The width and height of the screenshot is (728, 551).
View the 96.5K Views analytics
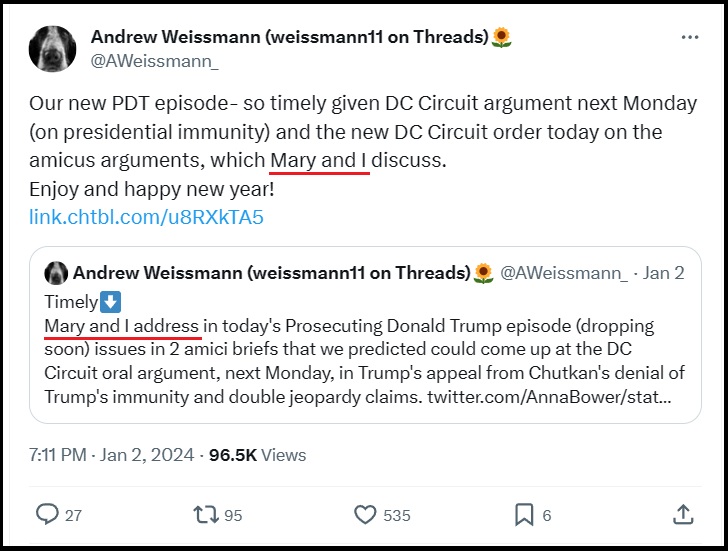coord(257,454)
